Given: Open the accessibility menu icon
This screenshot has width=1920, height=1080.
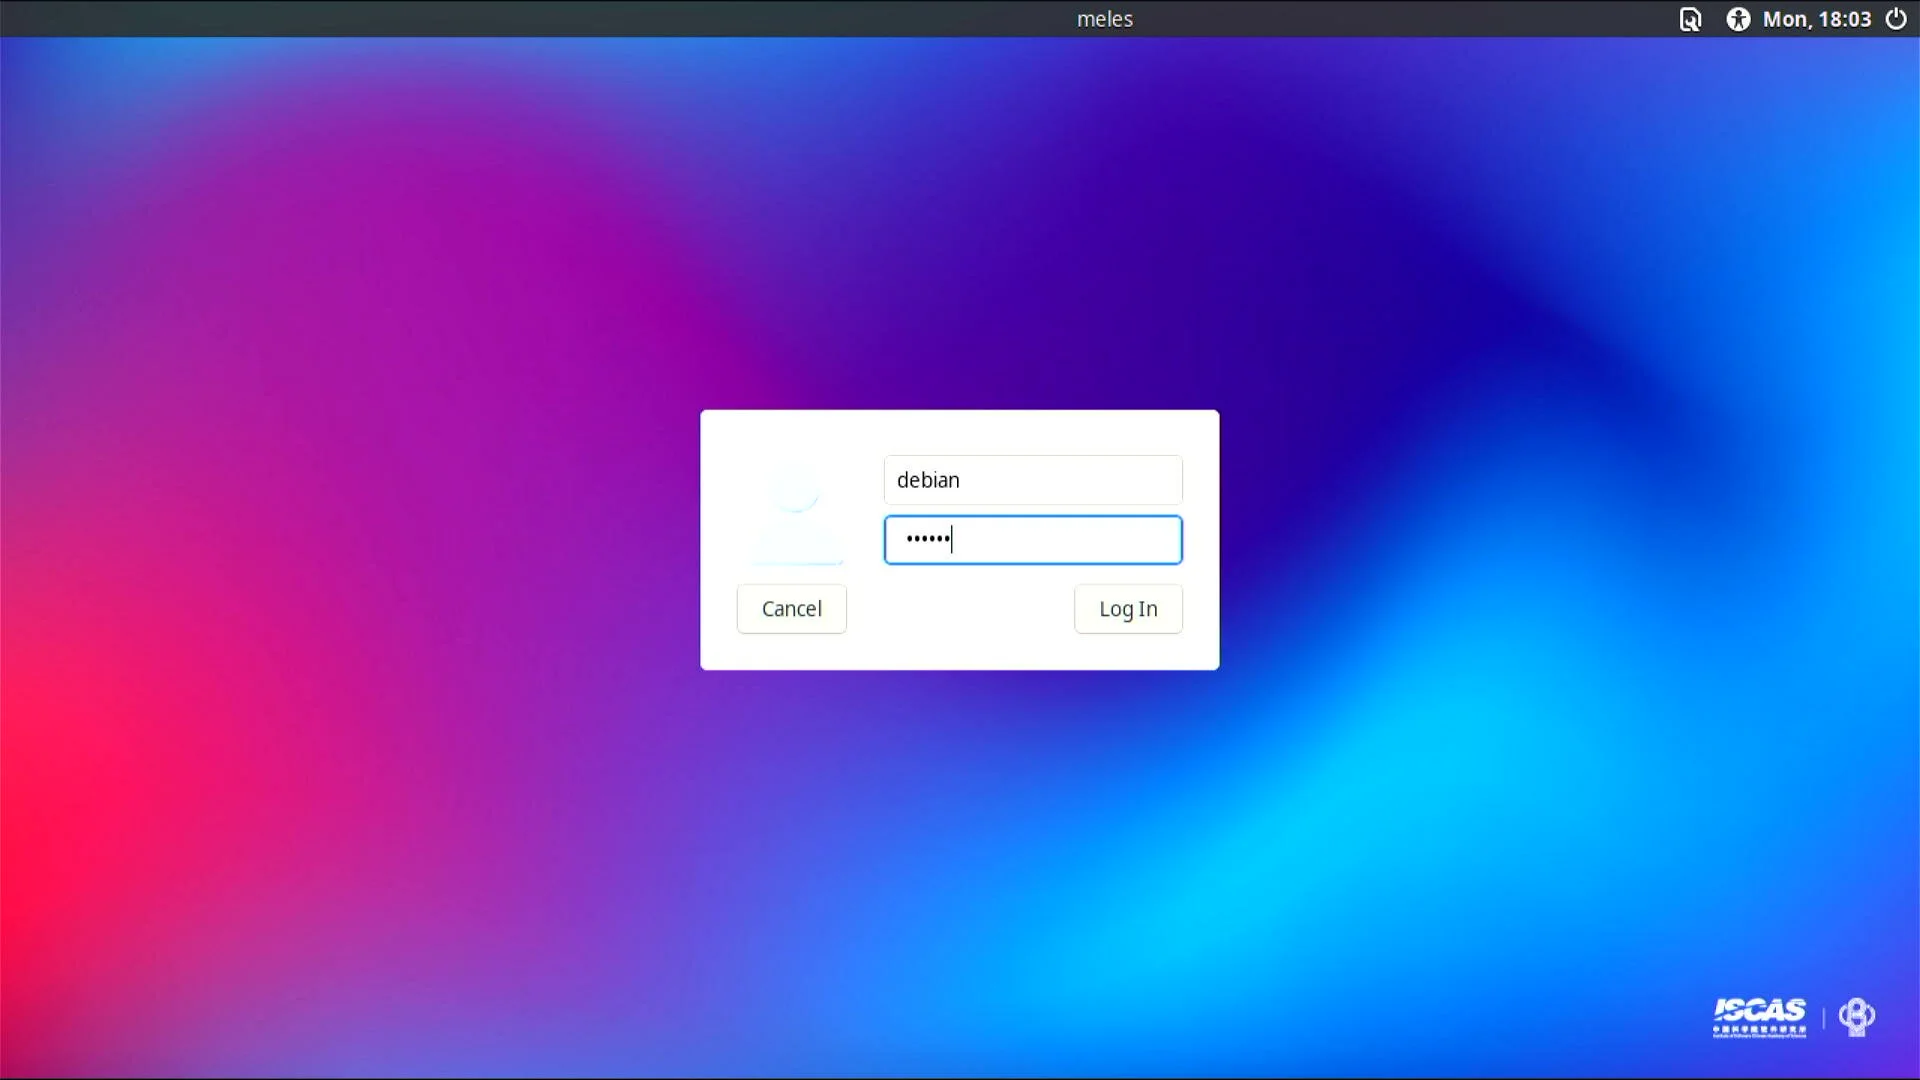Looking at the screenshot, I should 1738,19.
